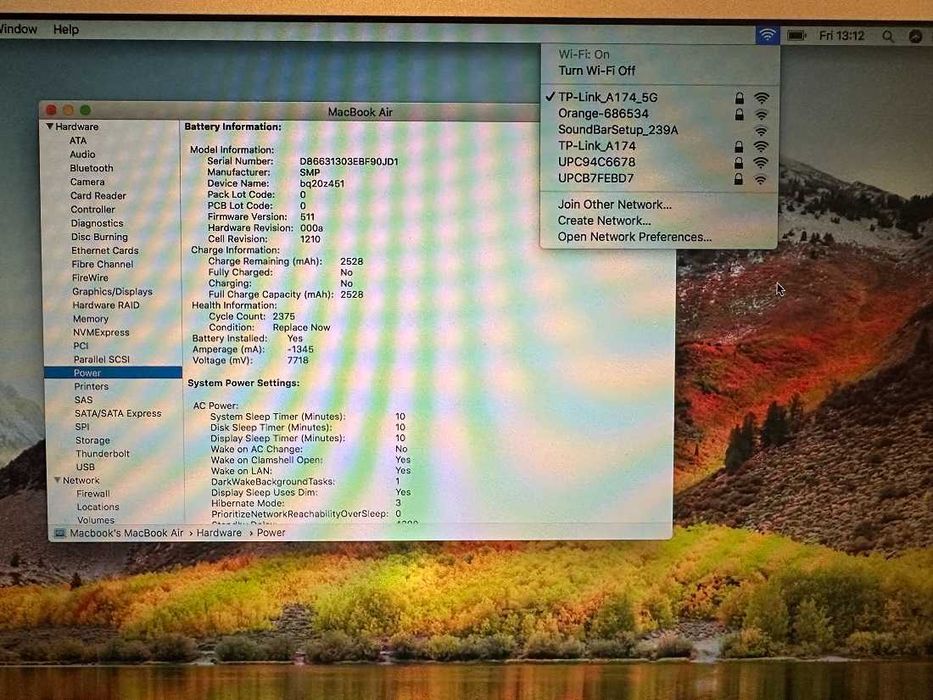Select Locations under Network

pyautogui.click(x=98, y=507)
